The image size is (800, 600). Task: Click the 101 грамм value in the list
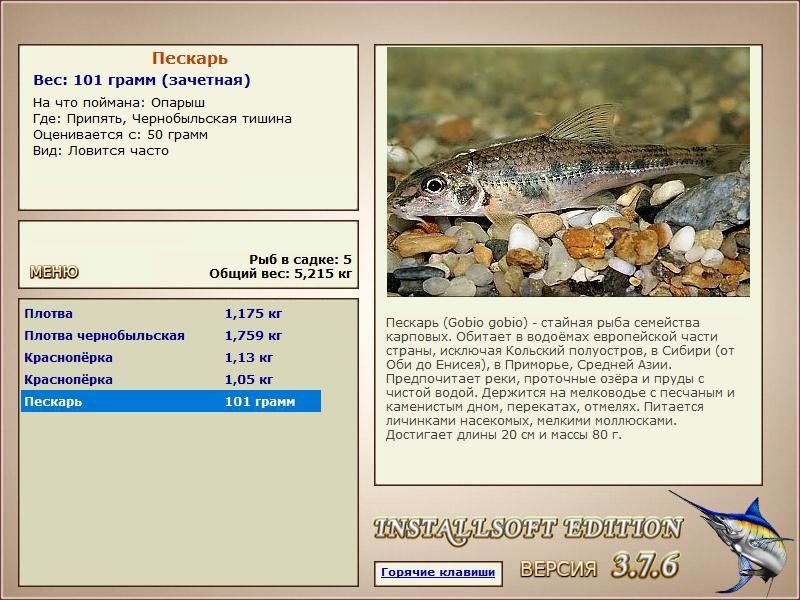click(260, 402)
